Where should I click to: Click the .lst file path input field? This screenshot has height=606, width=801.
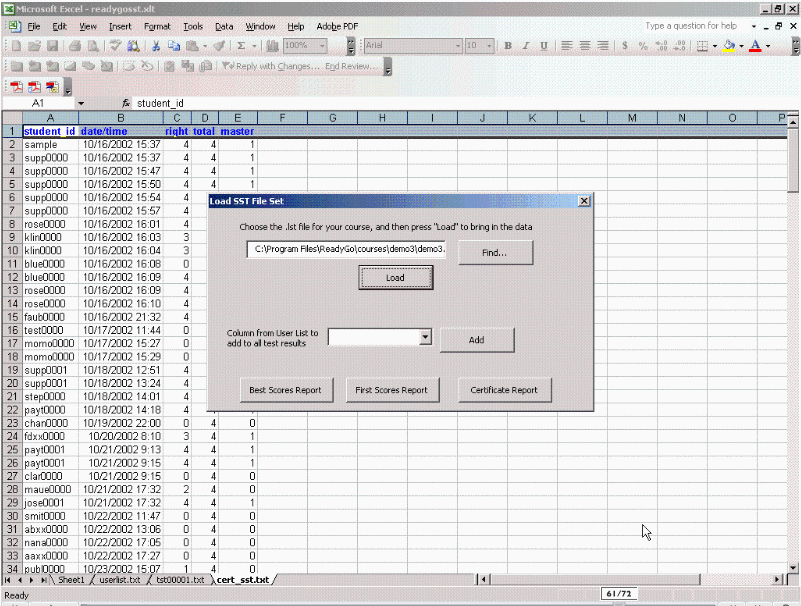click(x=346, y=249)
